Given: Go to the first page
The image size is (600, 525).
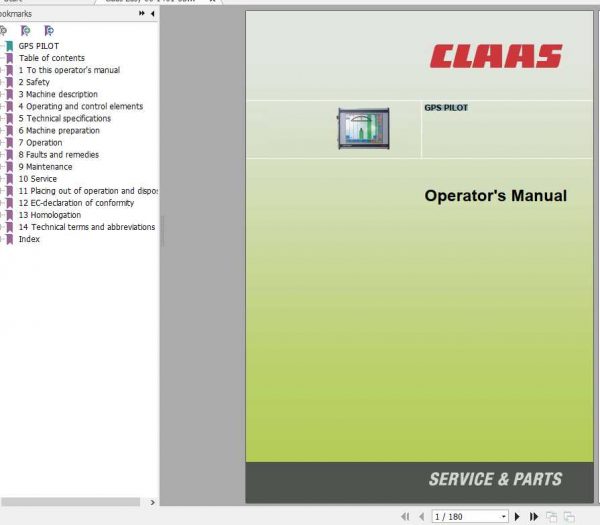Looking at the screenshot, I should tap(405, 517).
